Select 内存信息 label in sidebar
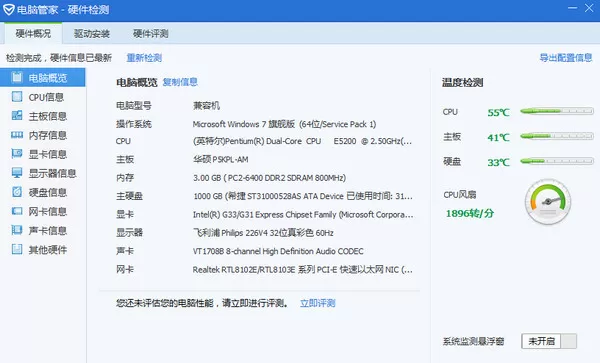This screenshot has height=363, width=600. 48,135
